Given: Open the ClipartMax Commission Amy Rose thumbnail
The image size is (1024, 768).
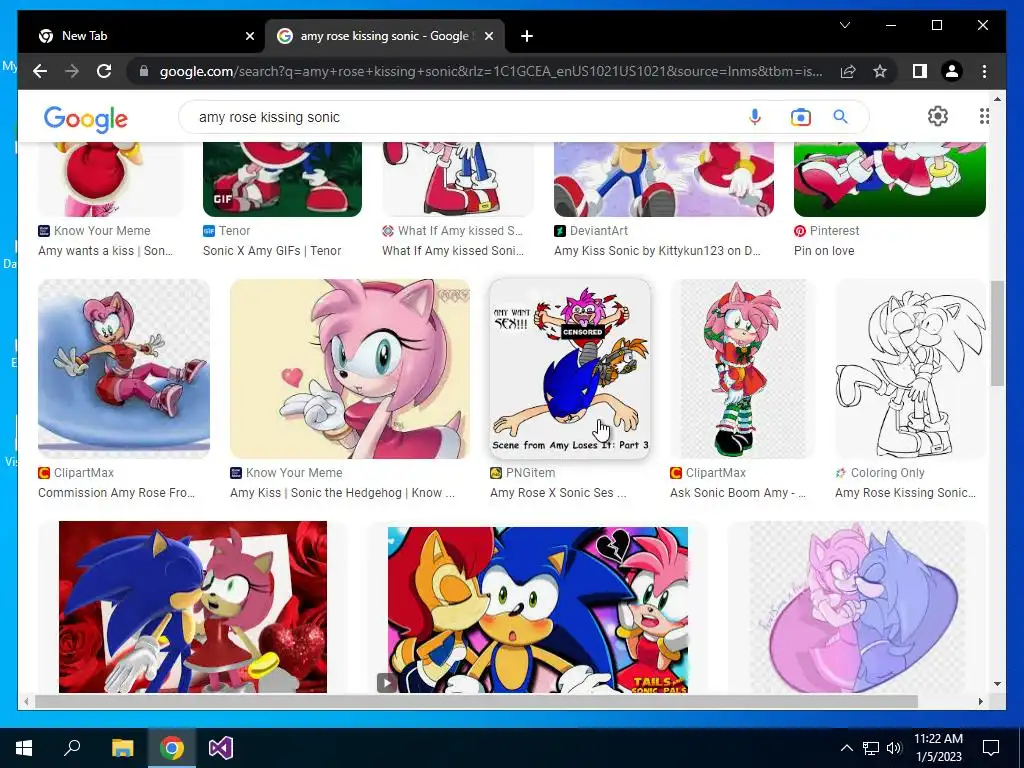Looking at the screenshot, I should tap(124, 368).
